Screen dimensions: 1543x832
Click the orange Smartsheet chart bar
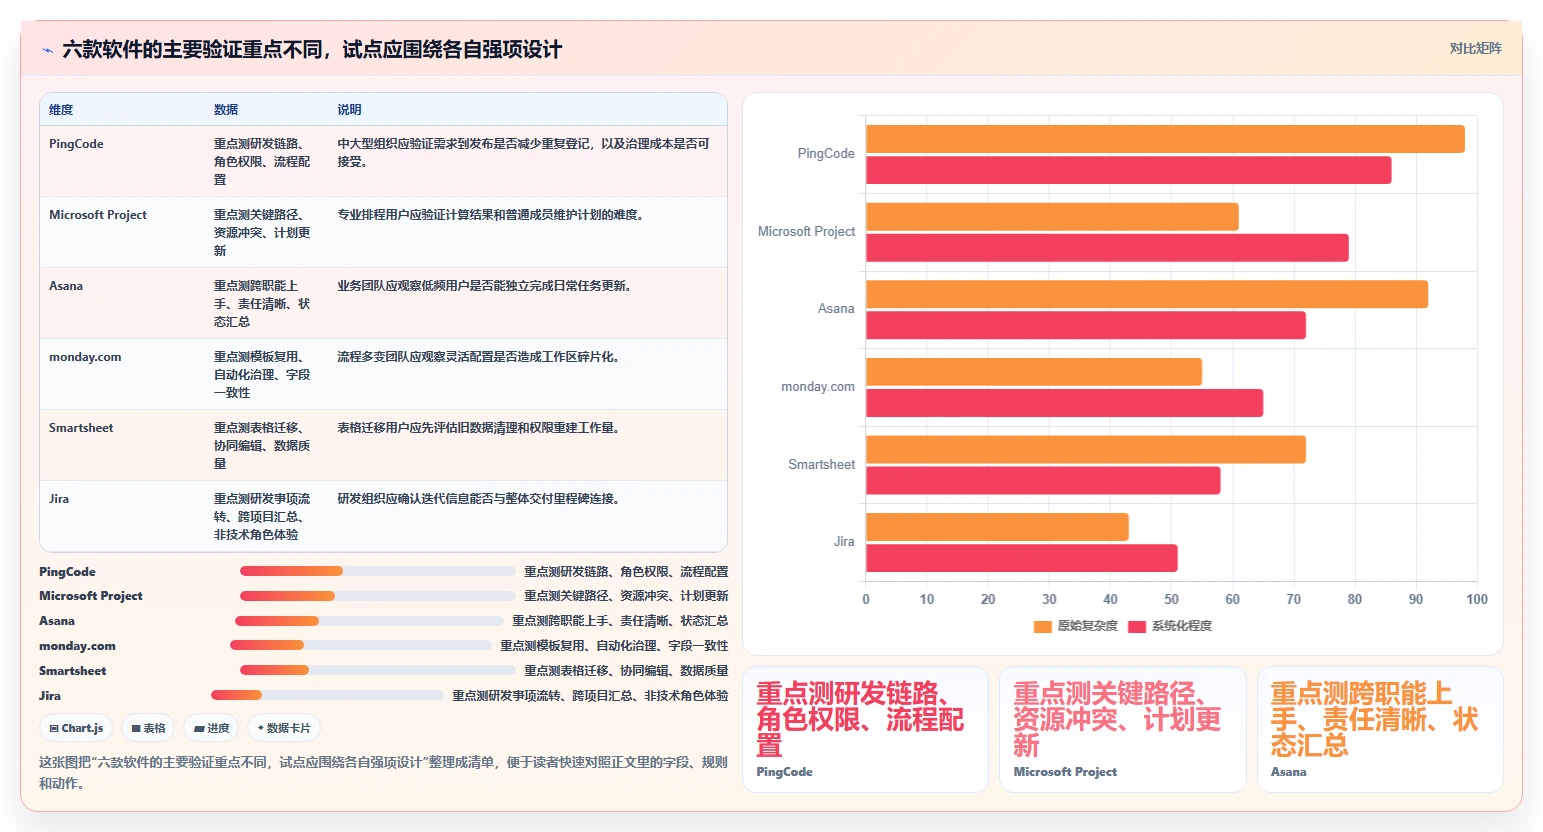pyautogui.click(x=1086, y=450)
